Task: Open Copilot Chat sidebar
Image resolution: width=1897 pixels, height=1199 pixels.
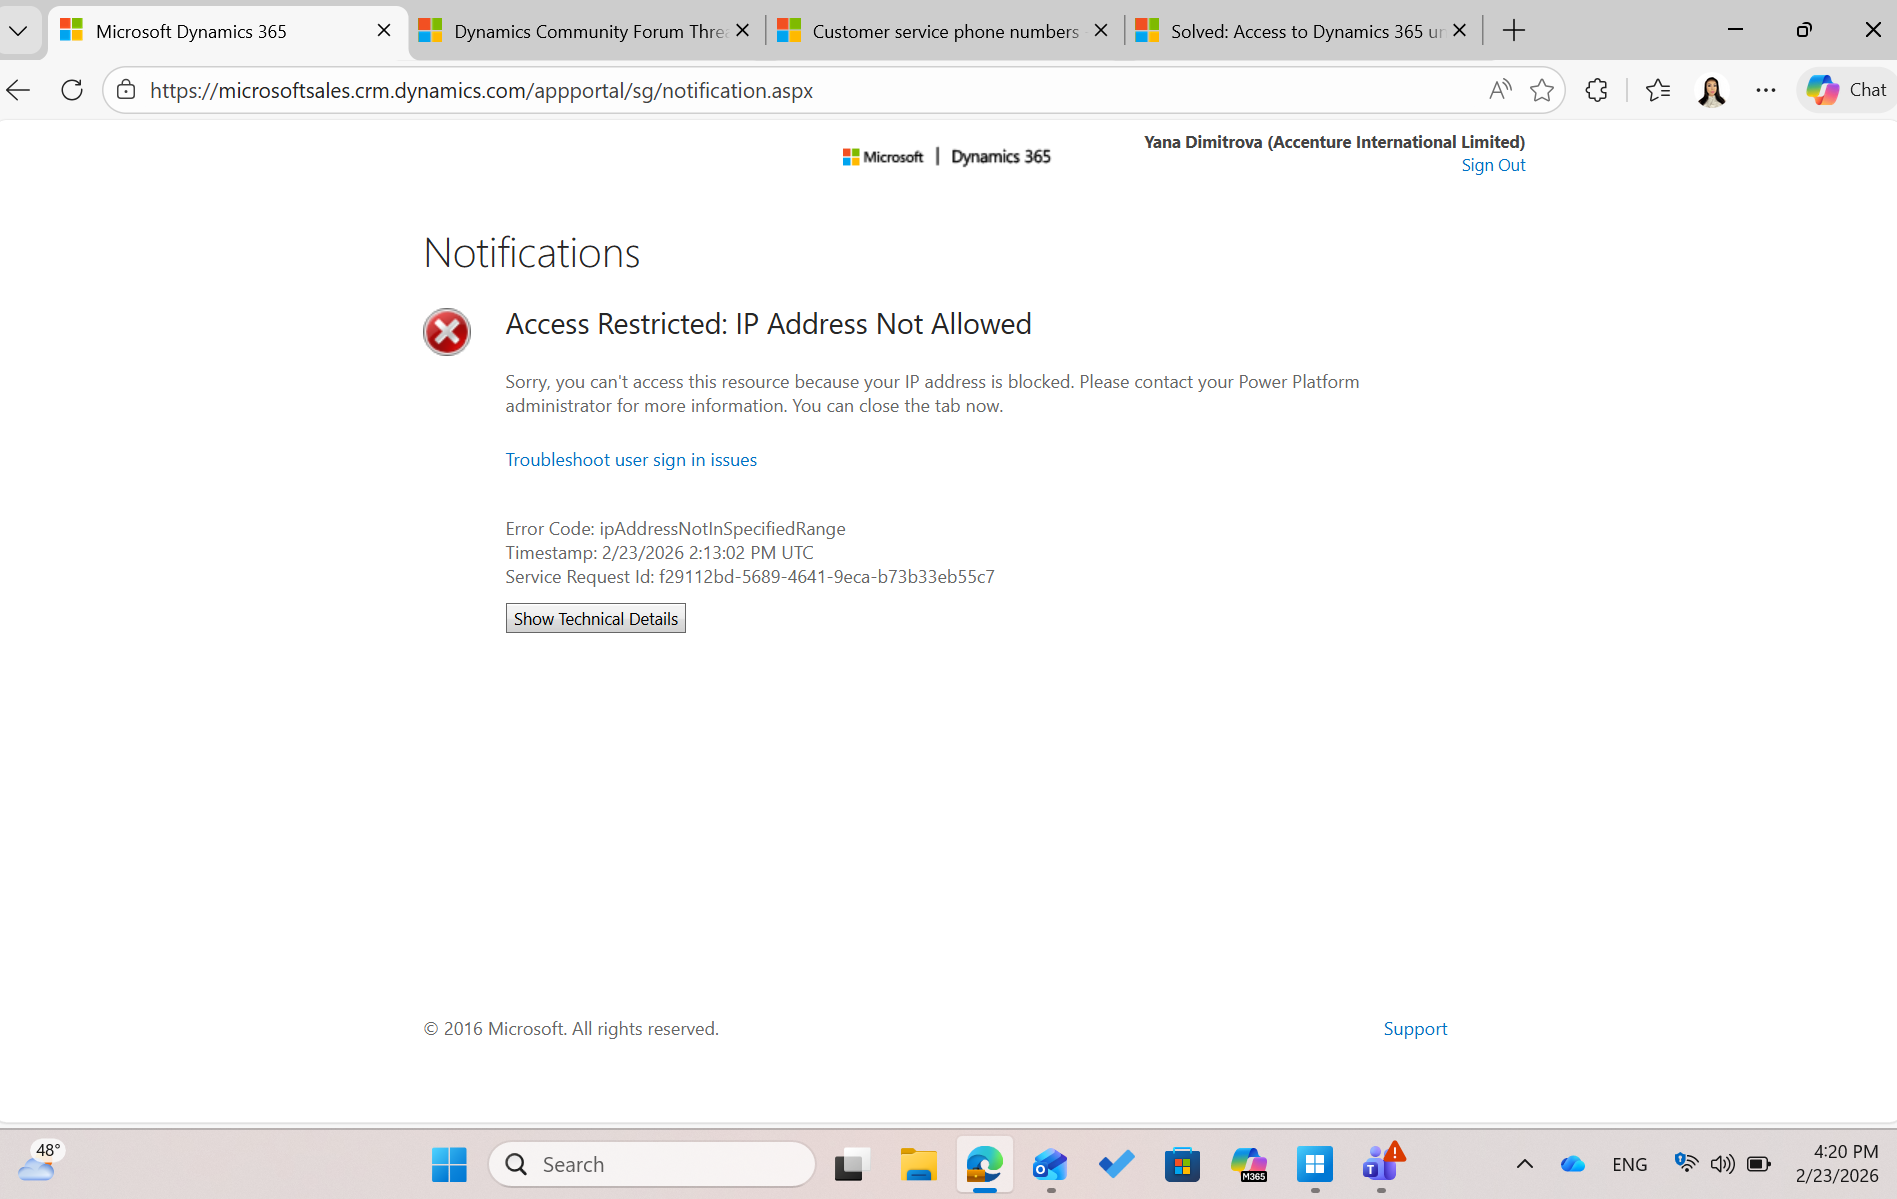Action: [1846, 90]
